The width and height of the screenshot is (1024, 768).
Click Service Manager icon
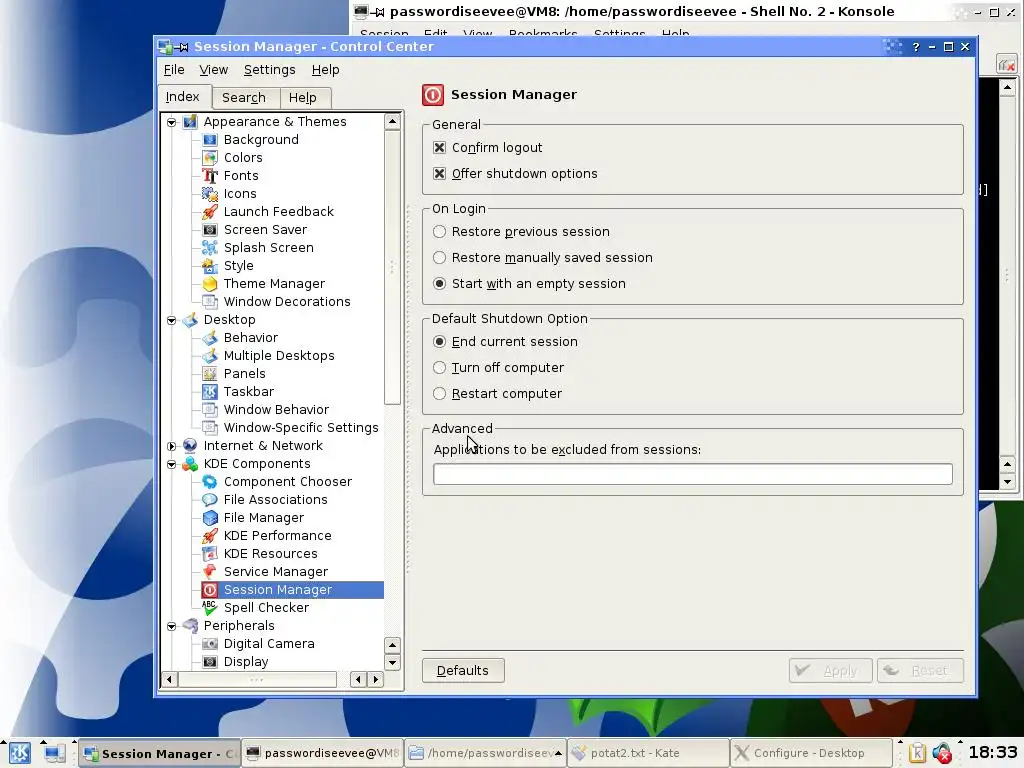pyautogui.click(x=210, y=571)
